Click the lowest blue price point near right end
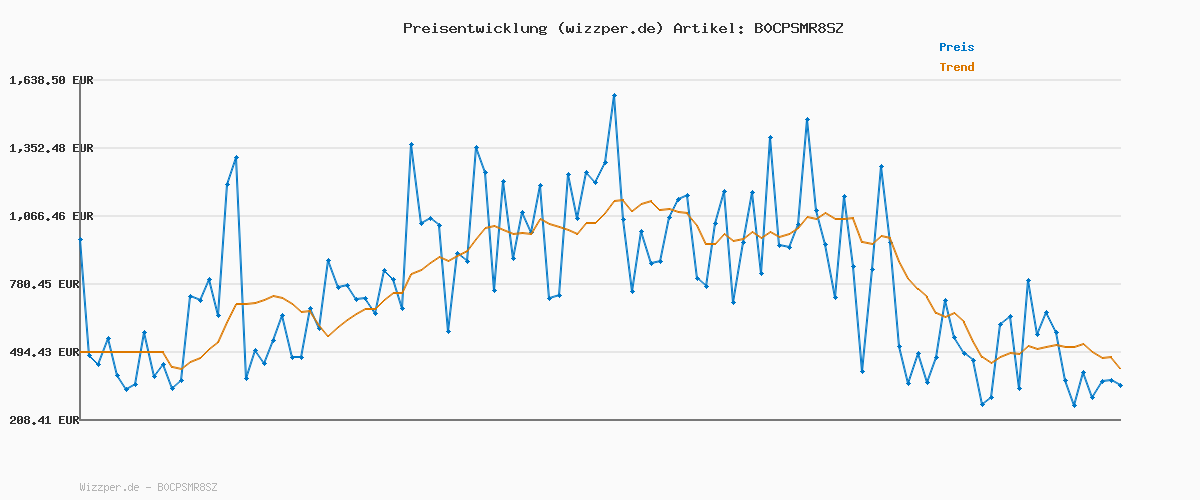The image size is (1200, 500). (x=1074, y=405)
